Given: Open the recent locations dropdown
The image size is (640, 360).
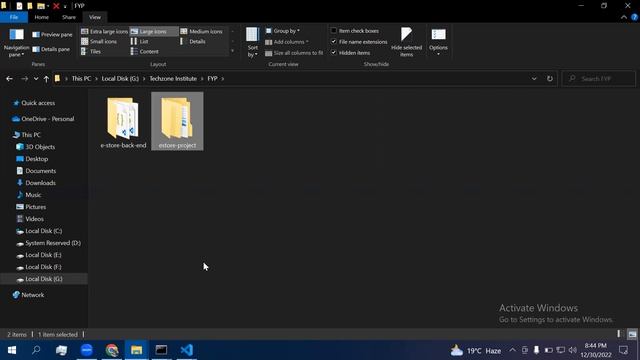Looking at the screenshot, I should [36, 78].
